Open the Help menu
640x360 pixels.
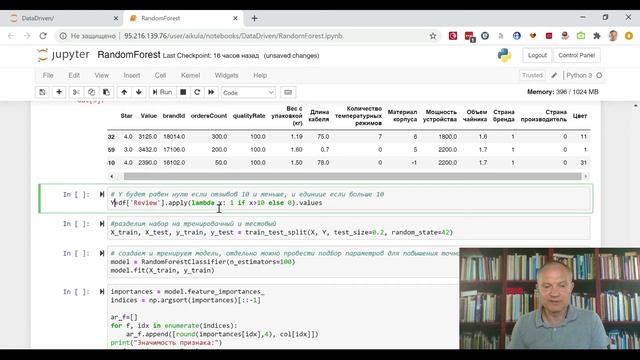(260, 76)
